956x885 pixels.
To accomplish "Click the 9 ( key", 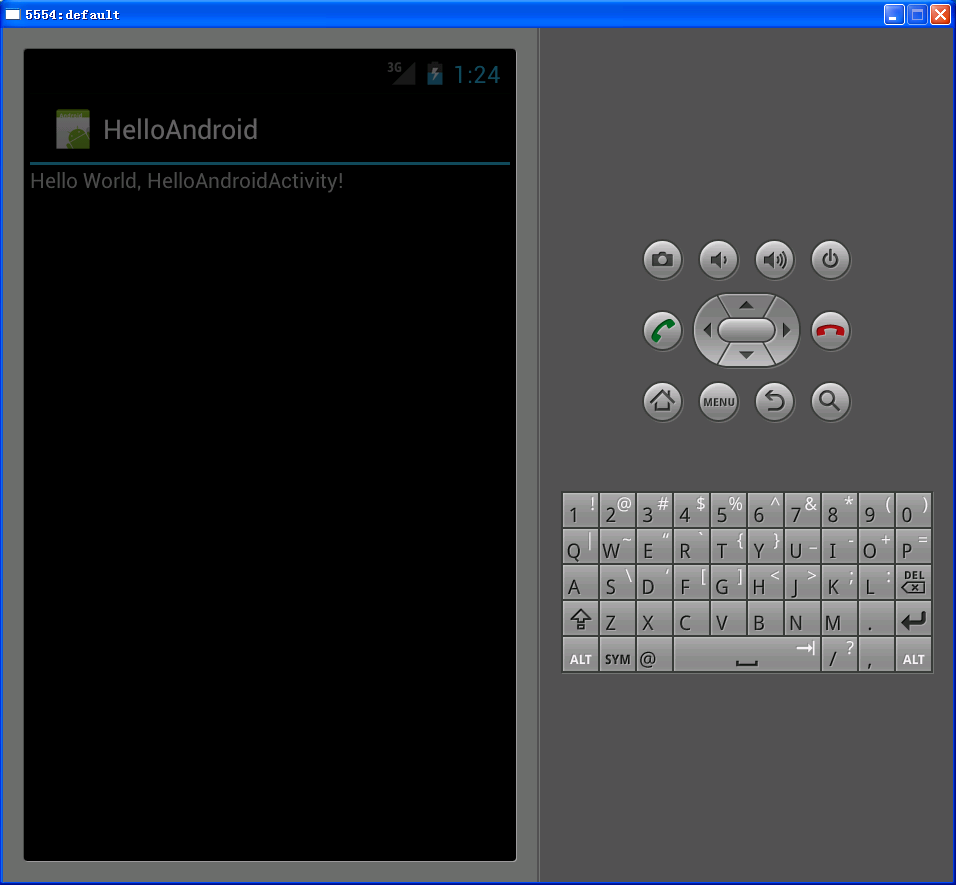I will pyautogui.click(x=876, y=510).
